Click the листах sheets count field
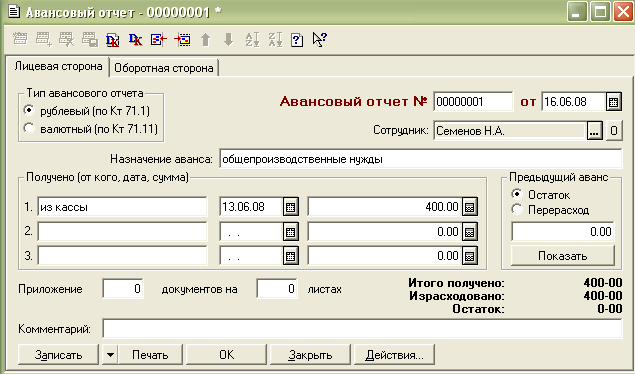 click(277, 289)
